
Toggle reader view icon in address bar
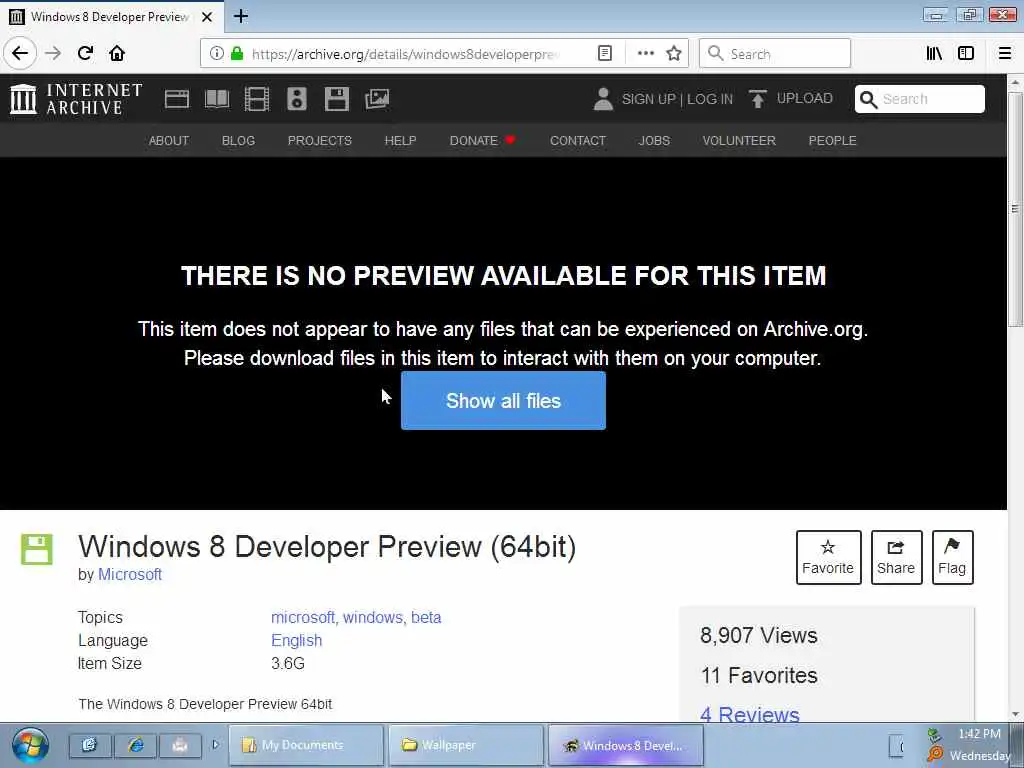[605, 54]
